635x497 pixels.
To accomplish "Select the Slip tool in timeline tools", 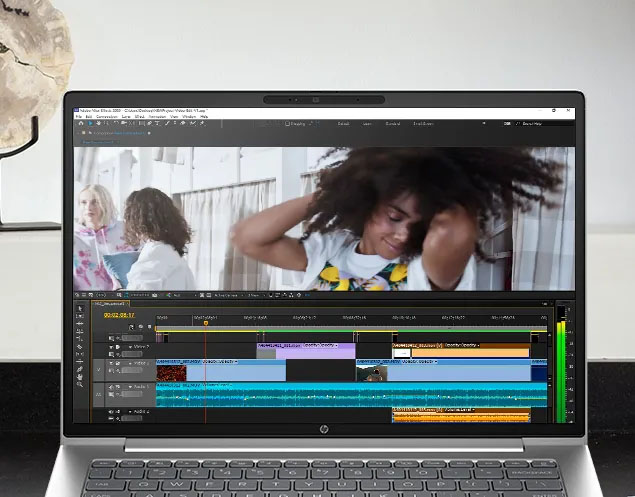I will coord(80,354).
